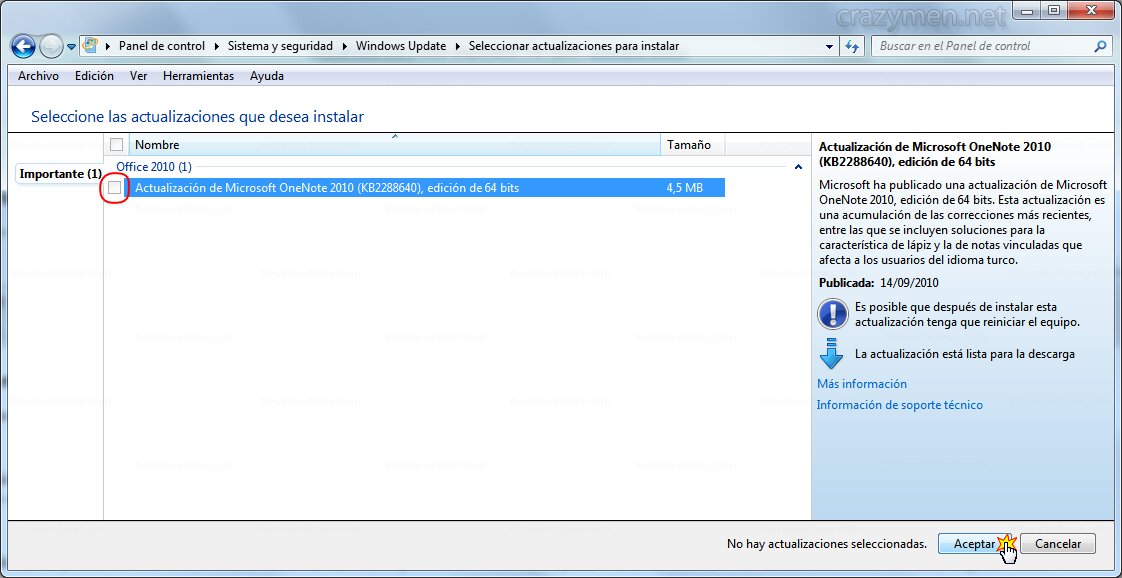Open the Ver menu
Viewport: 1122px width, 578px height.
coord(138,76)
